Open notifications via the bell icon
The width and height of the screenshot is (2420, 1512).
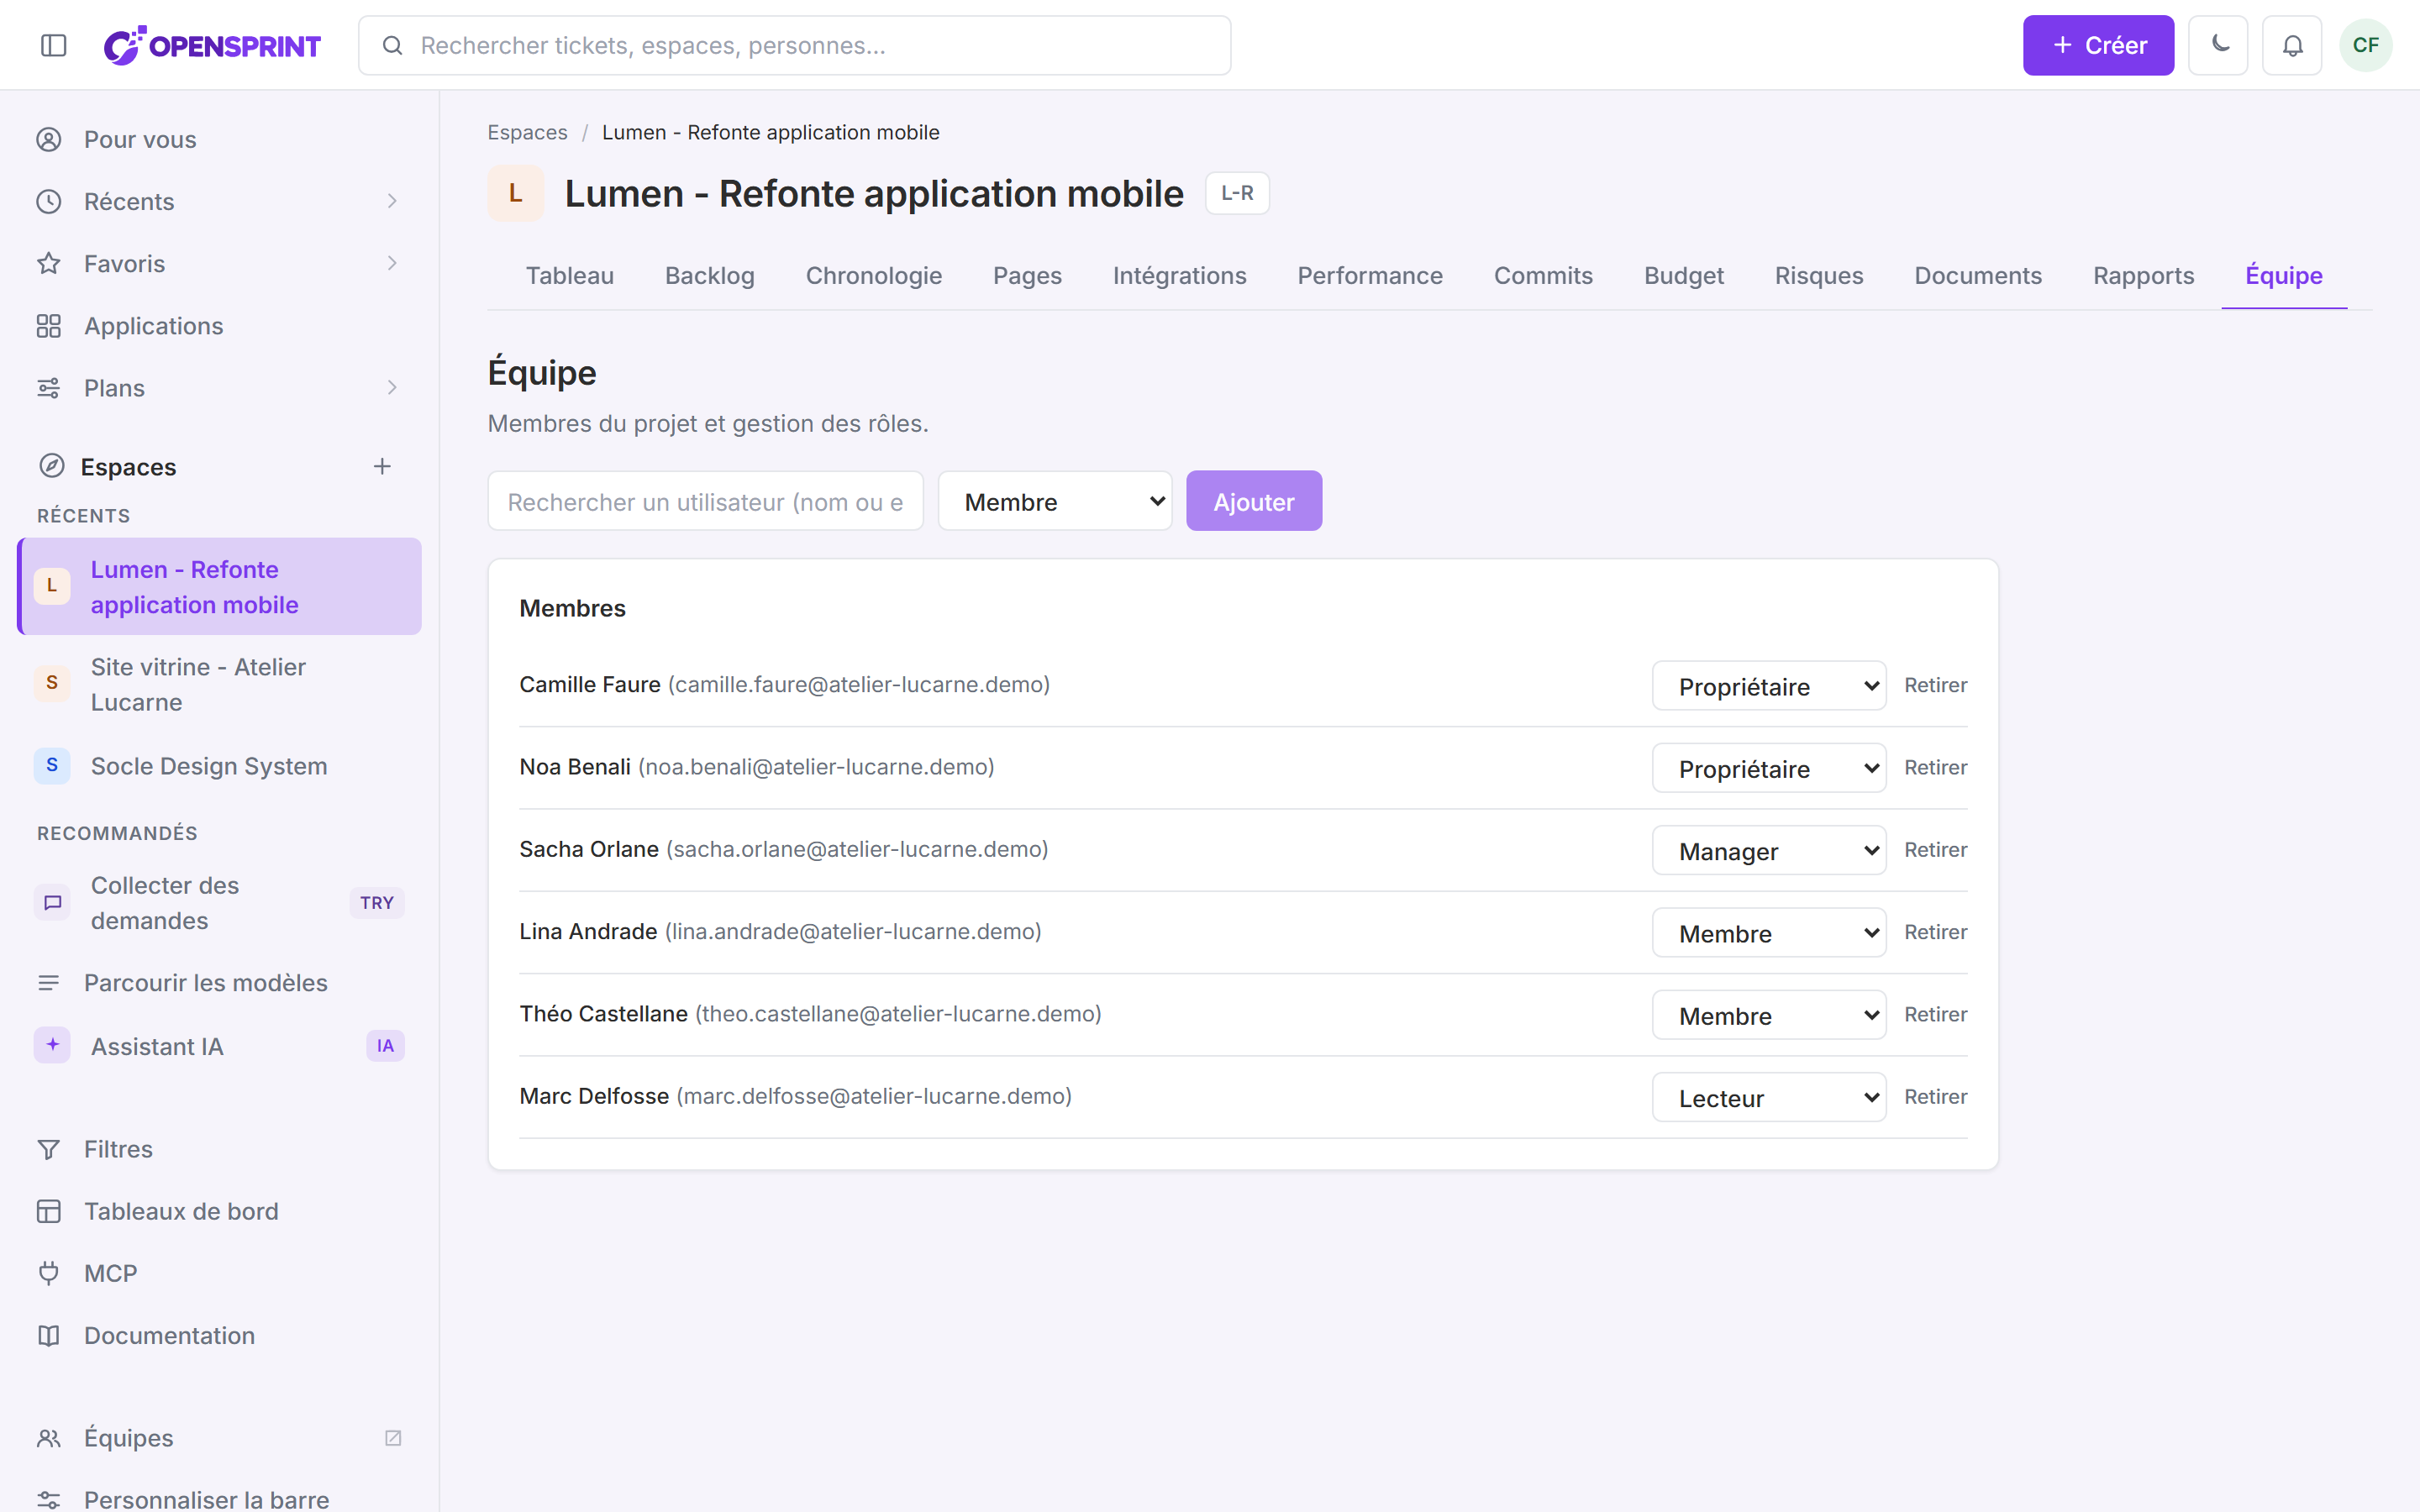coord(2292,45)
